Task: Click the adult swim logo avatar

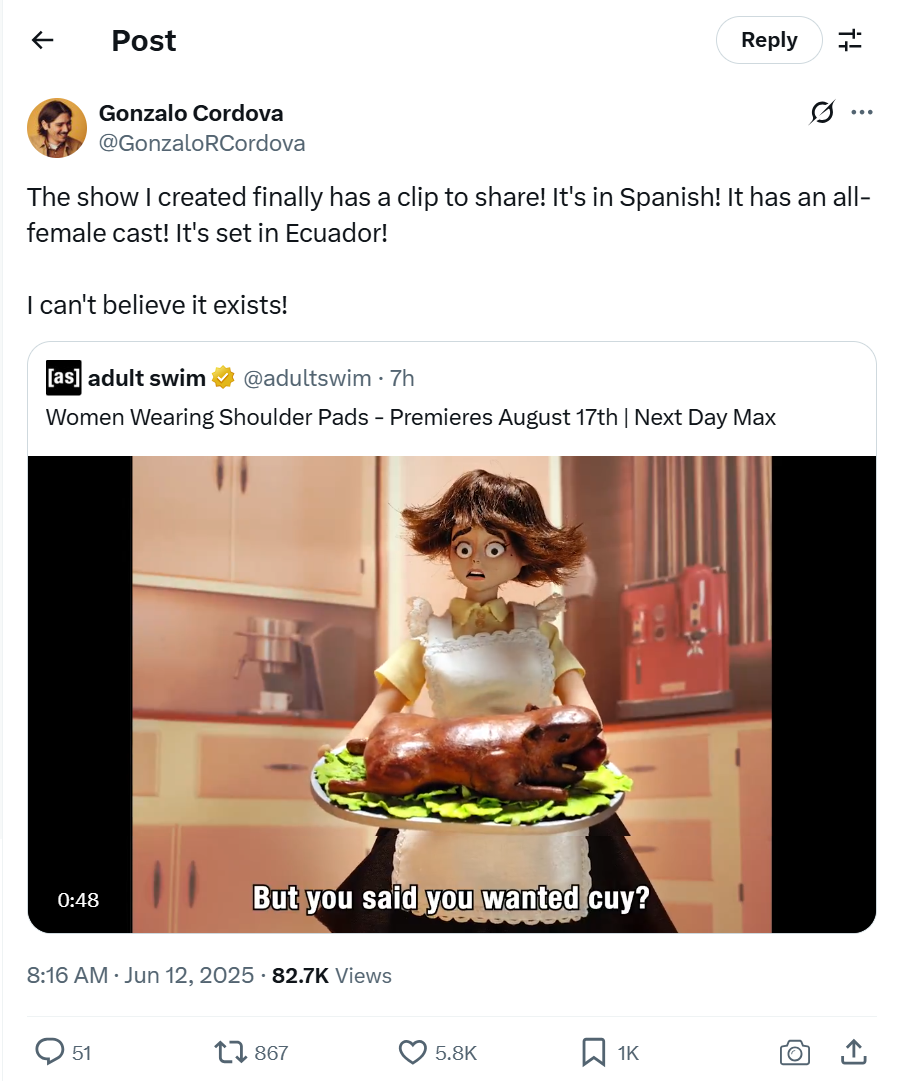Action: [63, 378]
